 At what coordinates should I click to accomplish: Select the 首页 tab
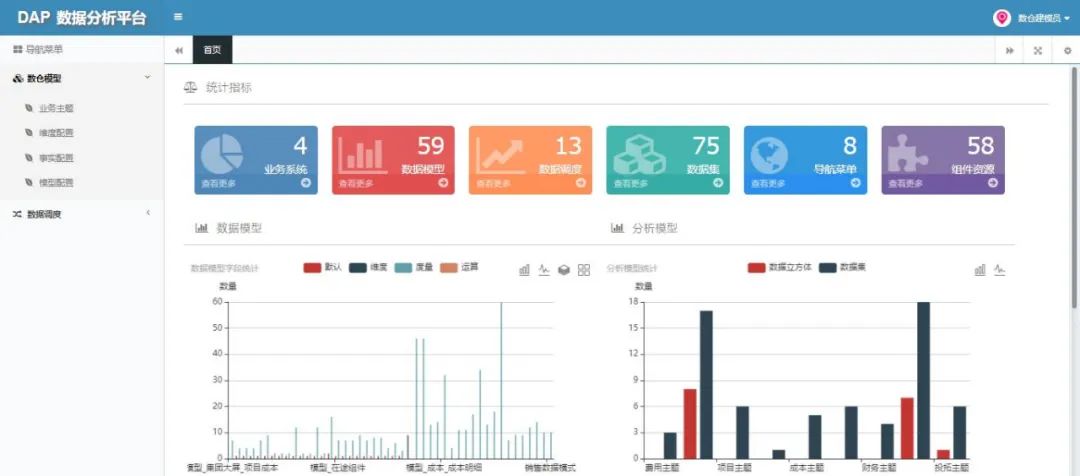(x=212, y=50)
